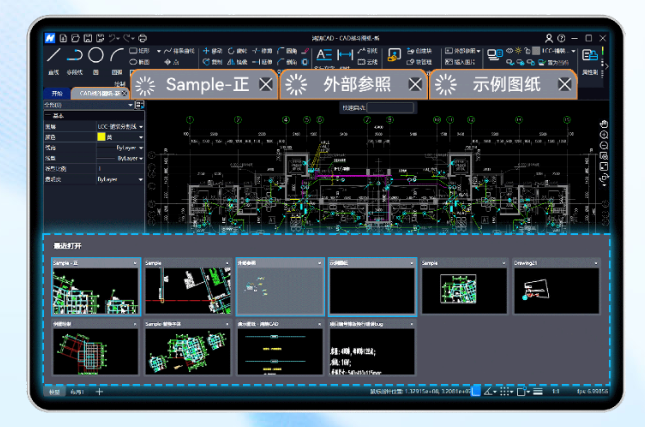Add a new layout with plus icon

click(x=99, y=392)
